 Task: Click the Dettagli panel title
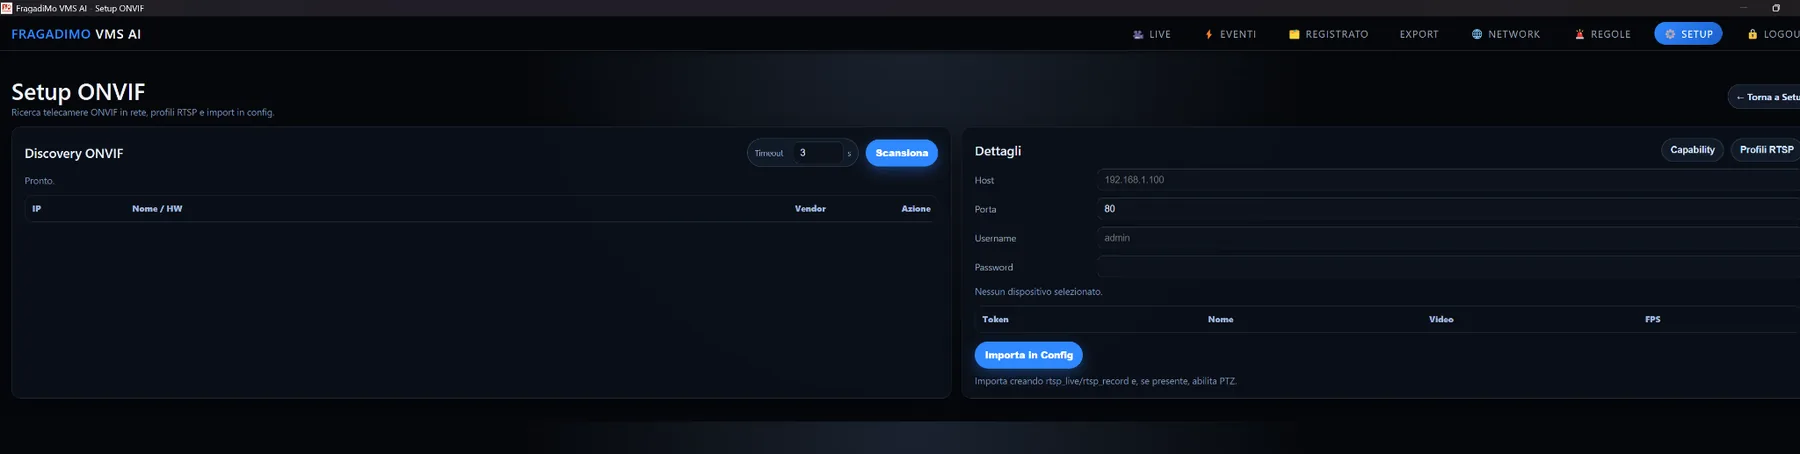(x=998, y=151)
